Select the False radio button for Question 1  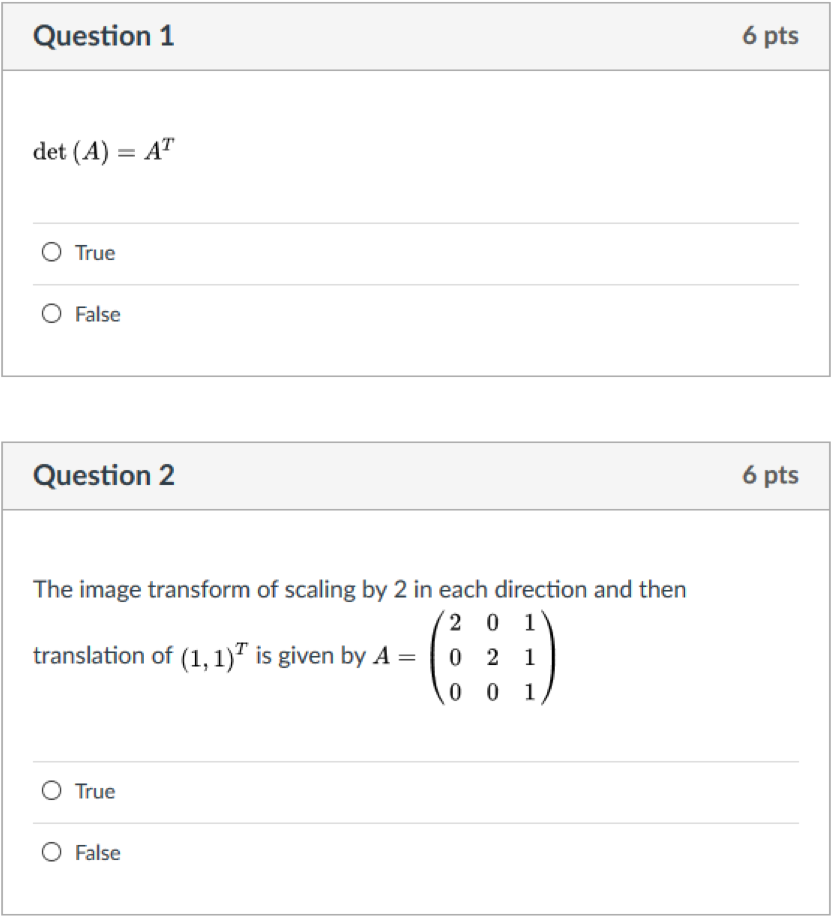(51, 314)
